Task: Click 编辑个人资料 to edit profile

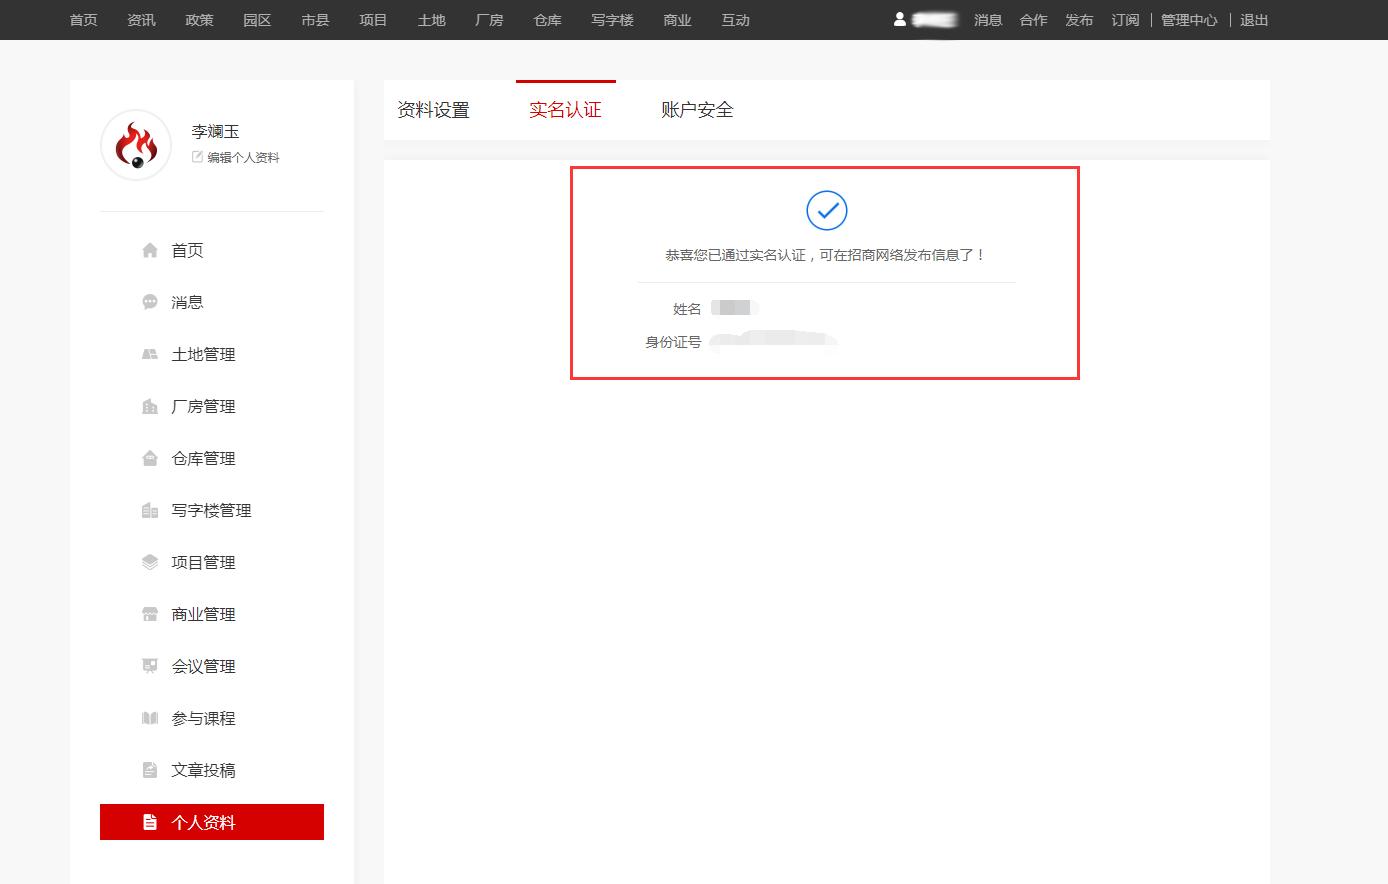Action: click(243, 157)
